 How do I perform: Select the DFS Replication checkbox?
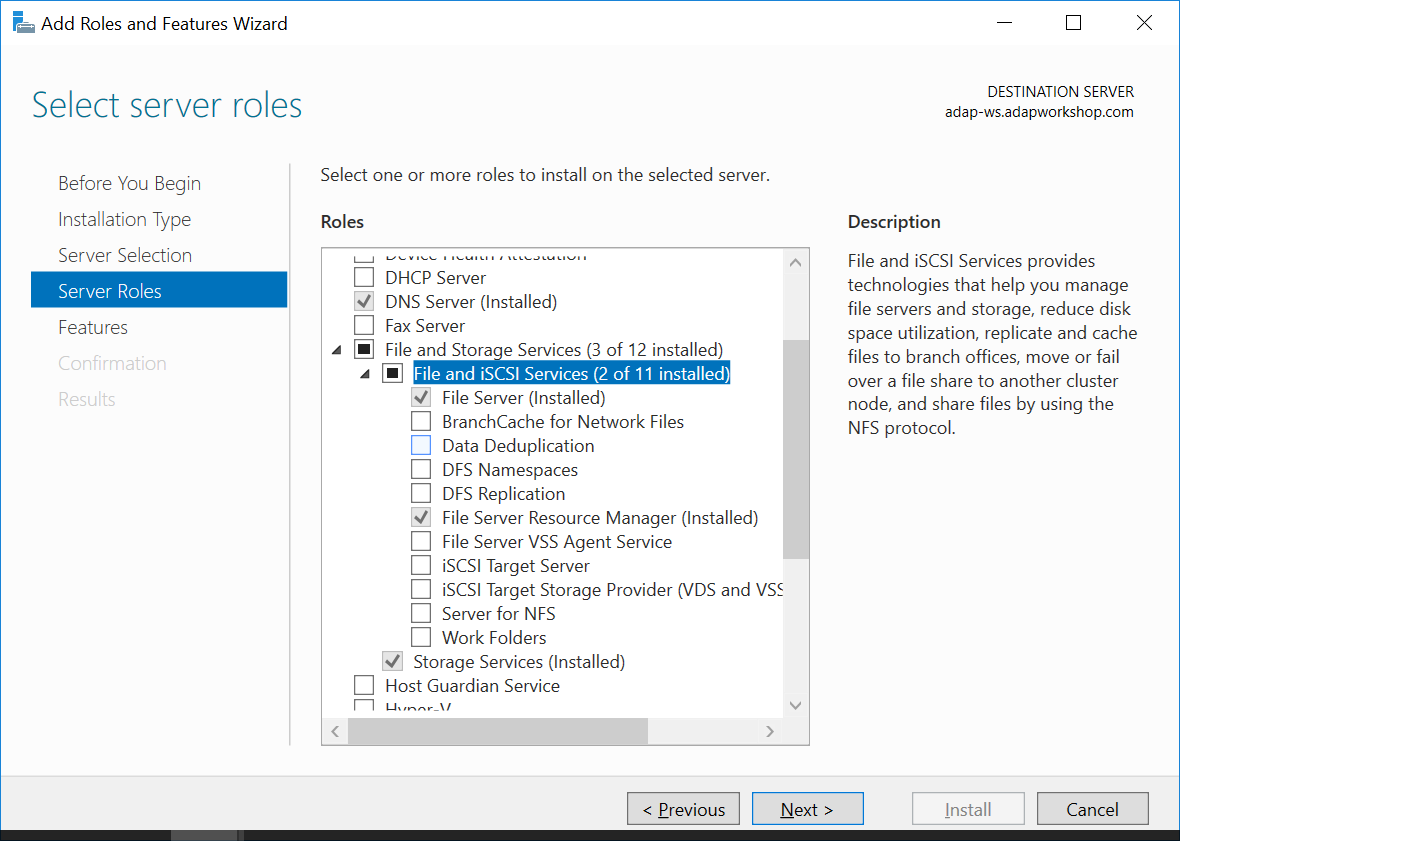(421, 493)
